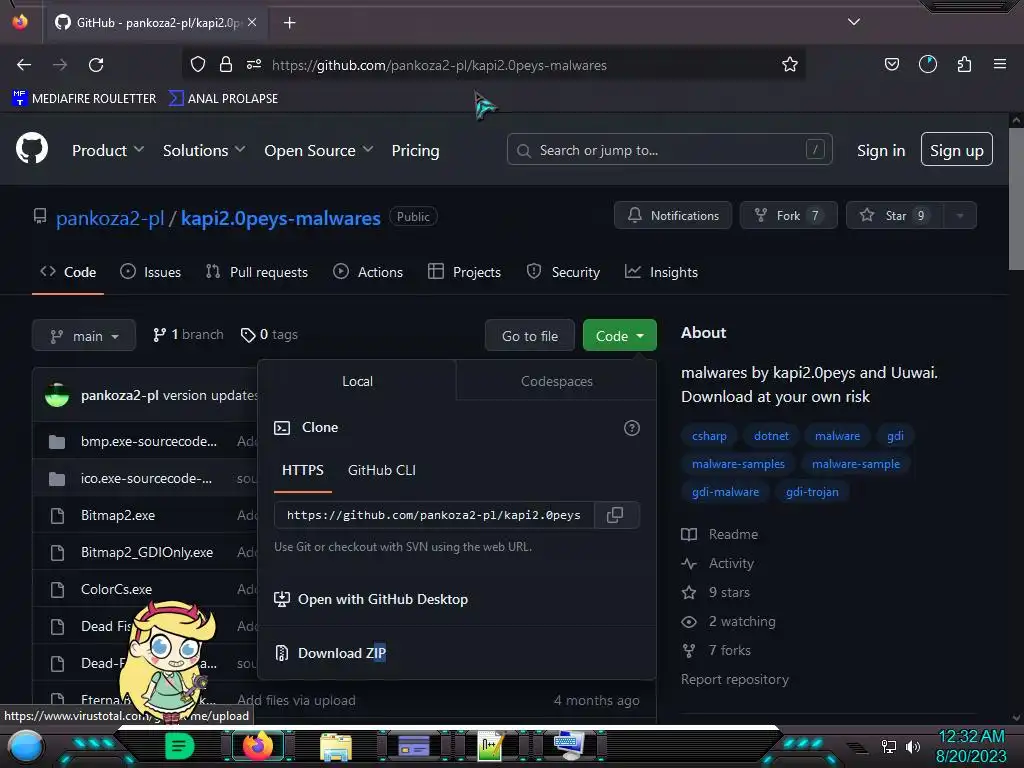Open the Pocket save icon

(x=891, y=64)
